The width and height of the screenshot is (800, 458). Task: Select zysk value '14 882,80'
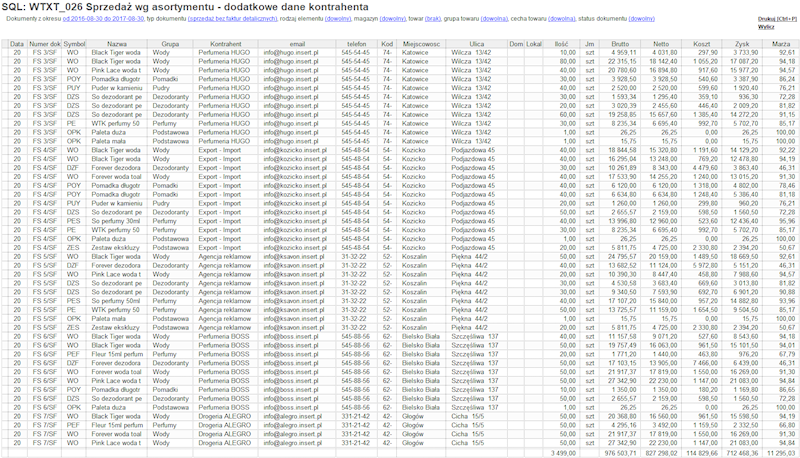[743, 301]
